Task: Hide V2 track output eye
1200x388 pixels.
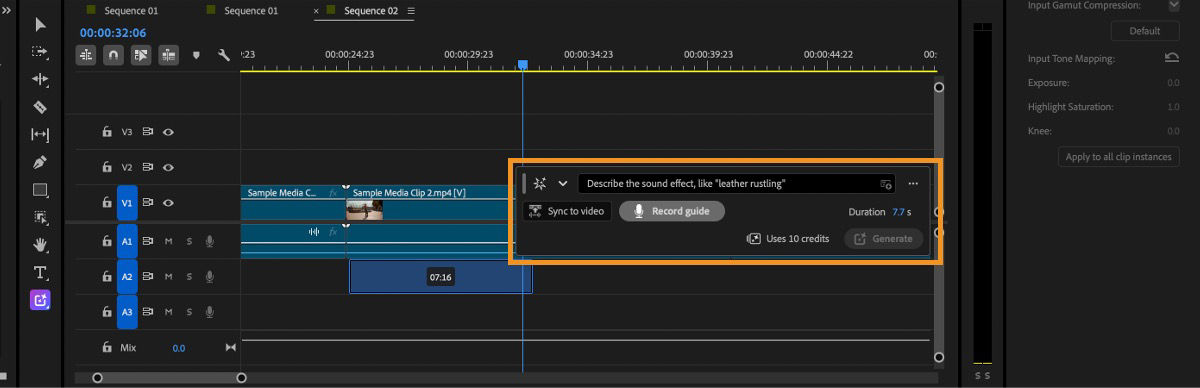Action: point(168,167)
